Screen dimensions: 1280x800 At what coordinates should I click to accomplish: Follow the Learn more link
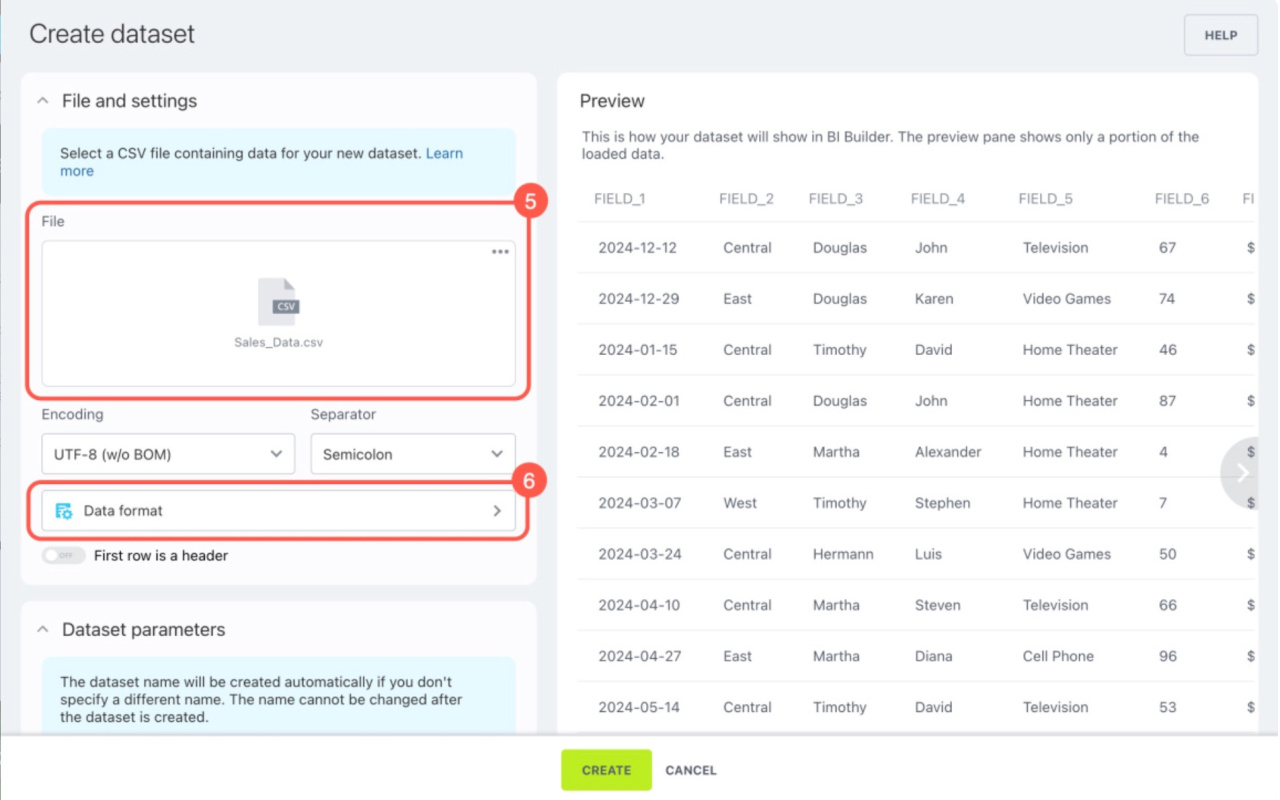(444, 154)
